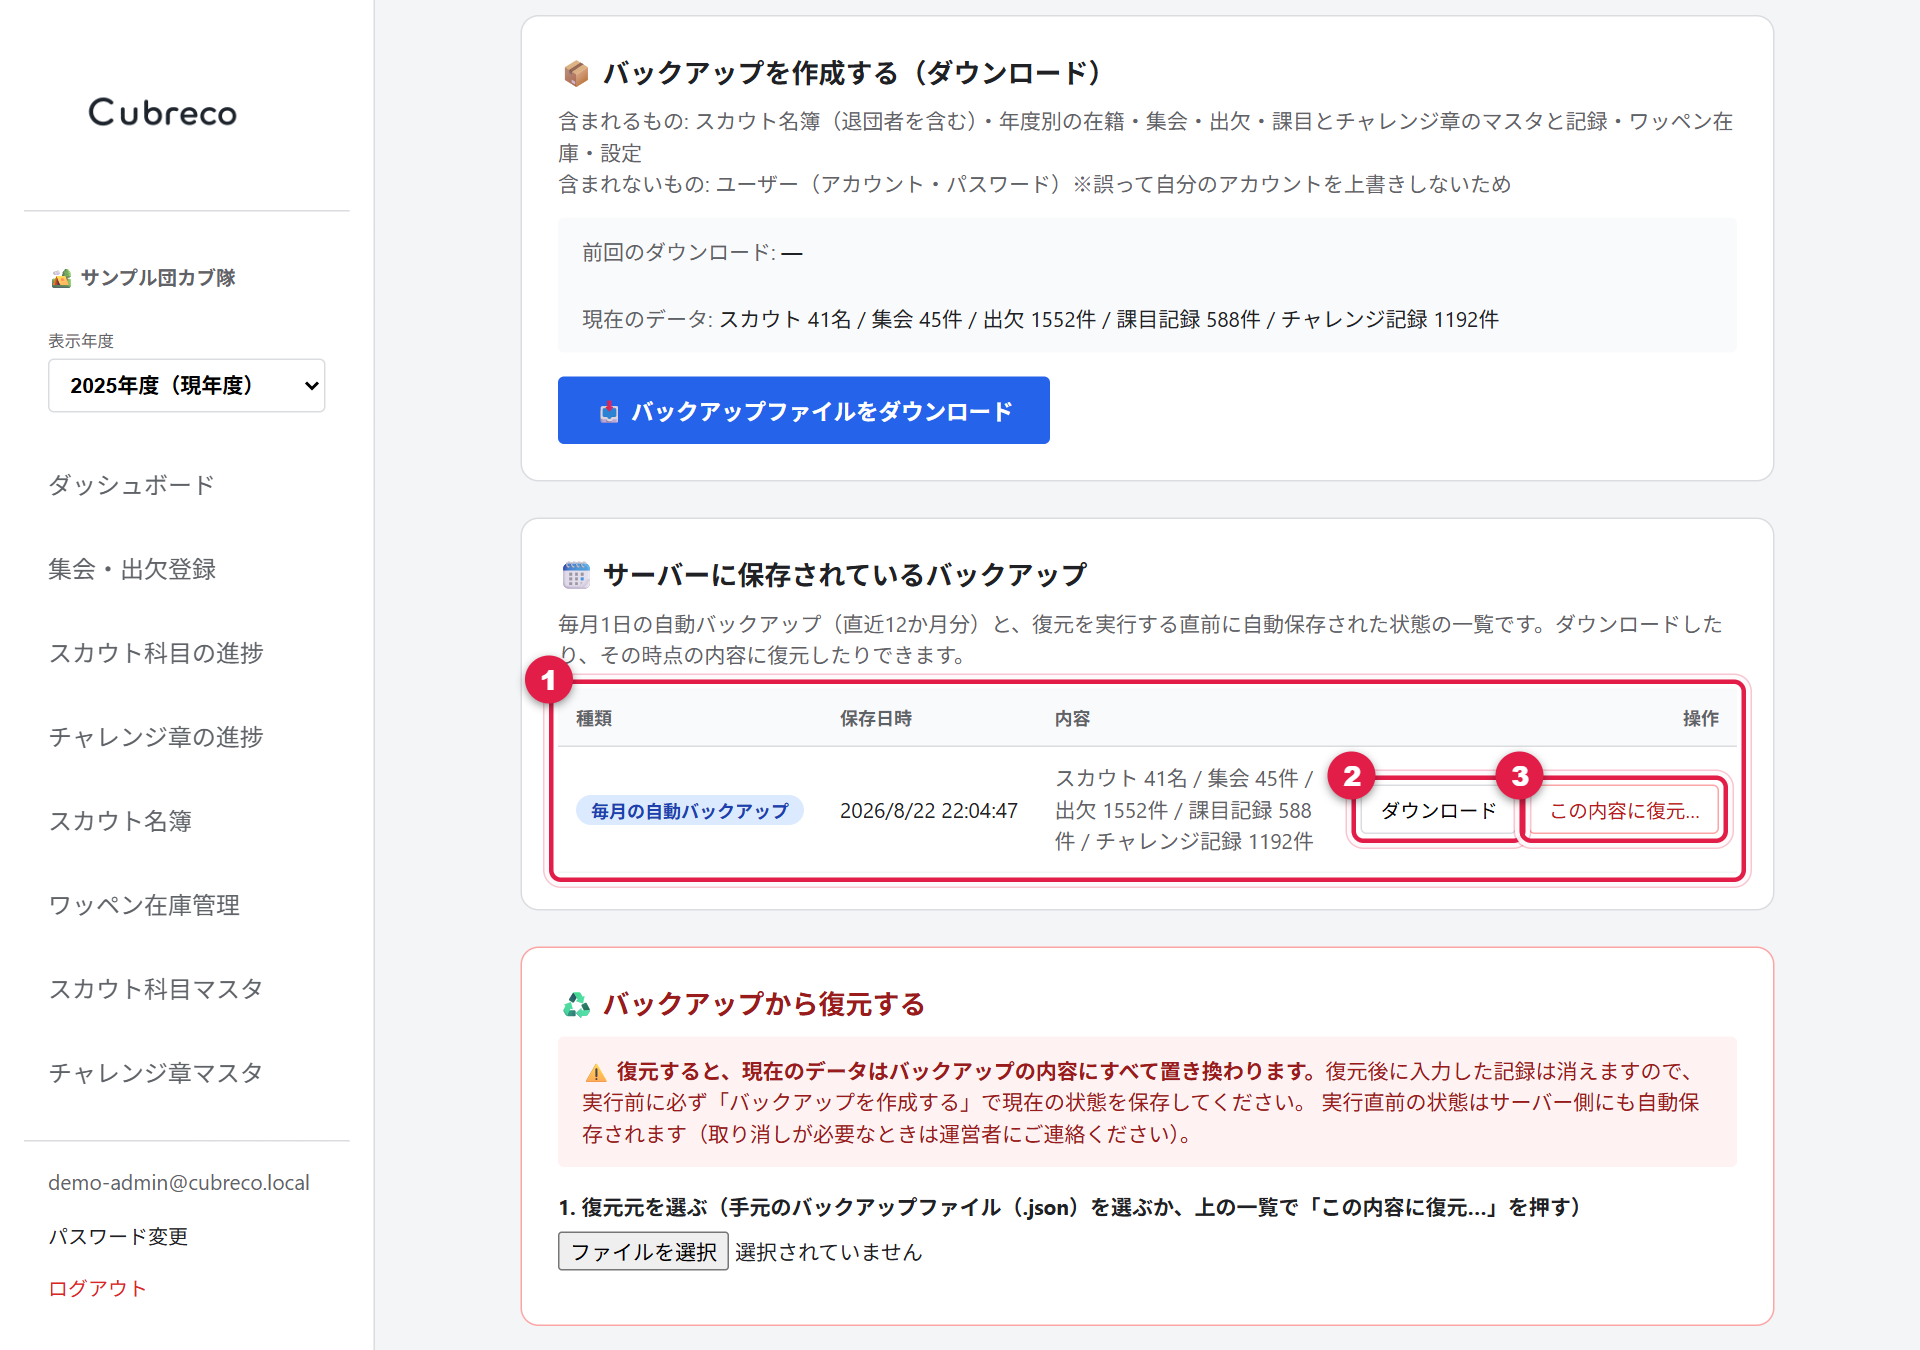Screen dimensions: 1920x1350
Task: Click the サンプル団カブ隊 group name
Action: tap(158, 278)
